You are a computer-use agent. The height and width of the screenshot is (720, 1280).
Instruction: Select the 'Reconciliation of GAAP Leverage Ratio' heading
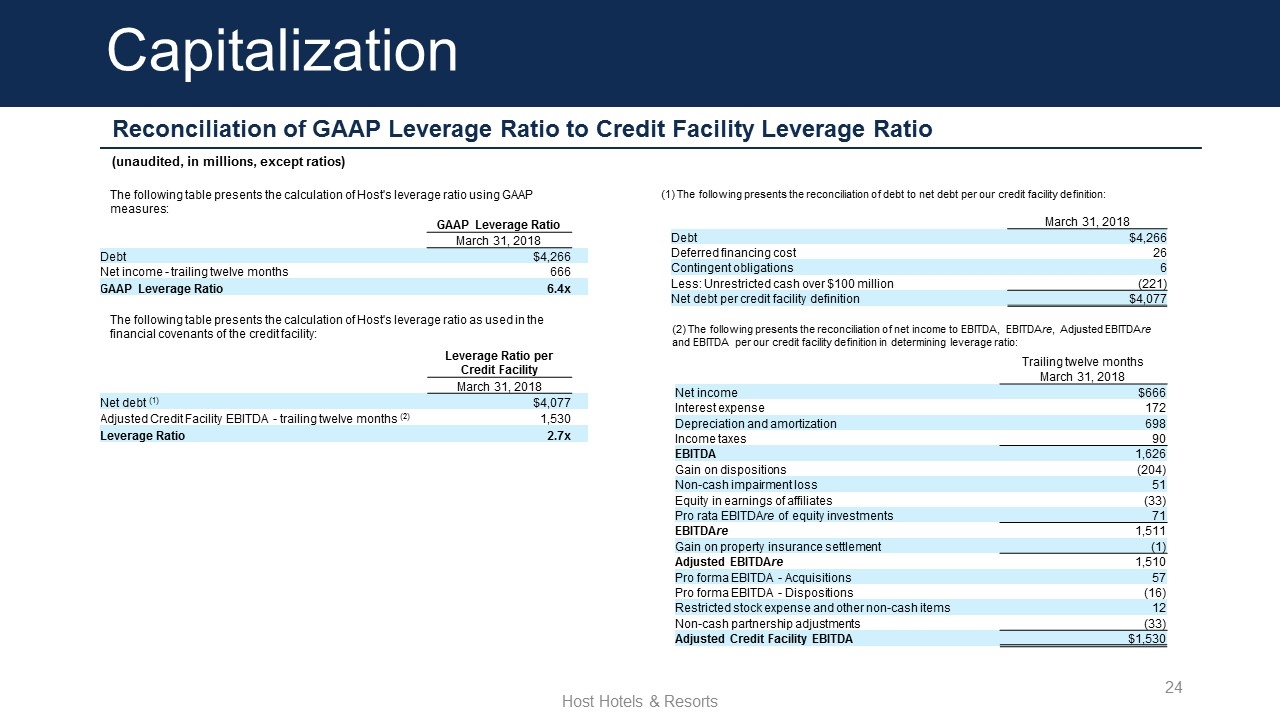(523, 129)
